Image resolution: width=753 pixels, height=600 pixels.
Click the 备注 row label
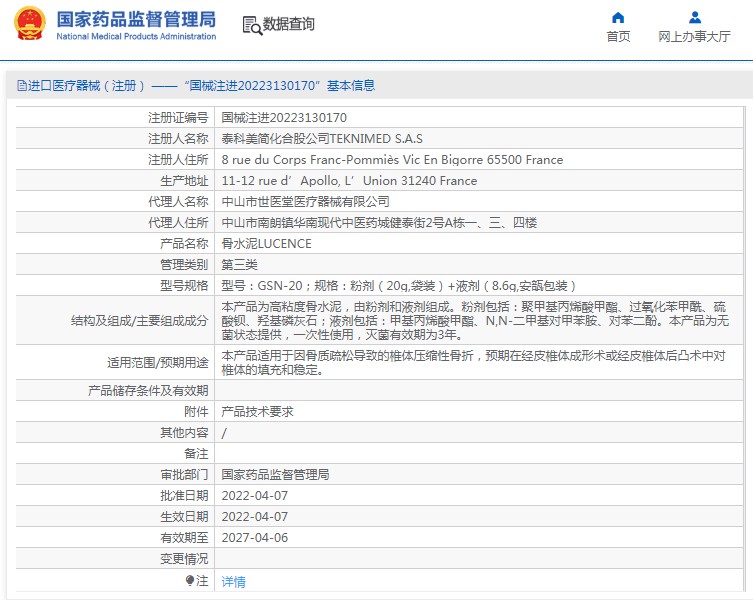click(196, 453)
